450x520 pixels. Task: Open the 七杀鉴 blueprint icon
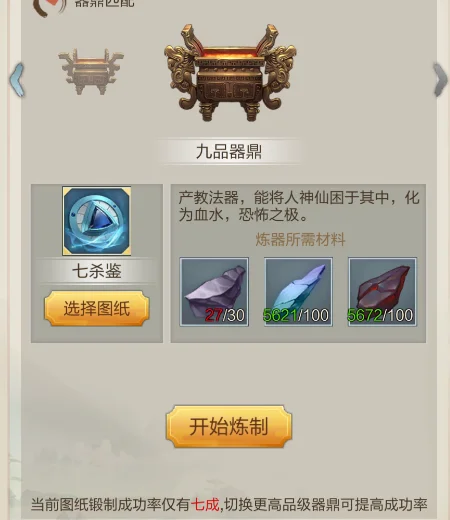coord(97,221)
